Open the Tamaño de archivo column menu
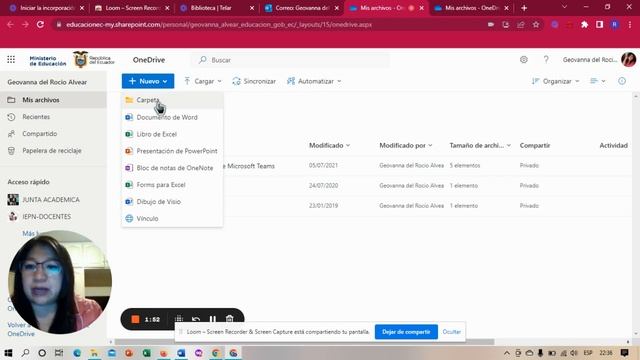Image resolution: width=640 pixels, height=360 pixels. point(480,145)
